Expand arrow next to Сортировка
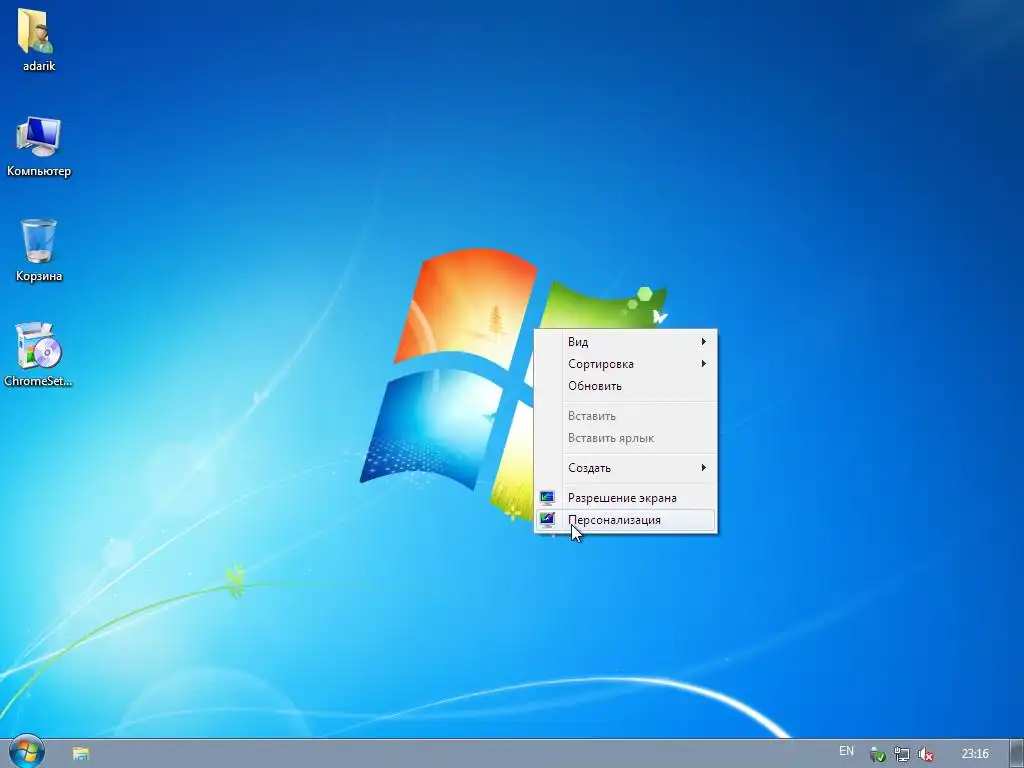The width and height of the screenshot is (1024, 768). pyautogui.click(x=703, y=364)
